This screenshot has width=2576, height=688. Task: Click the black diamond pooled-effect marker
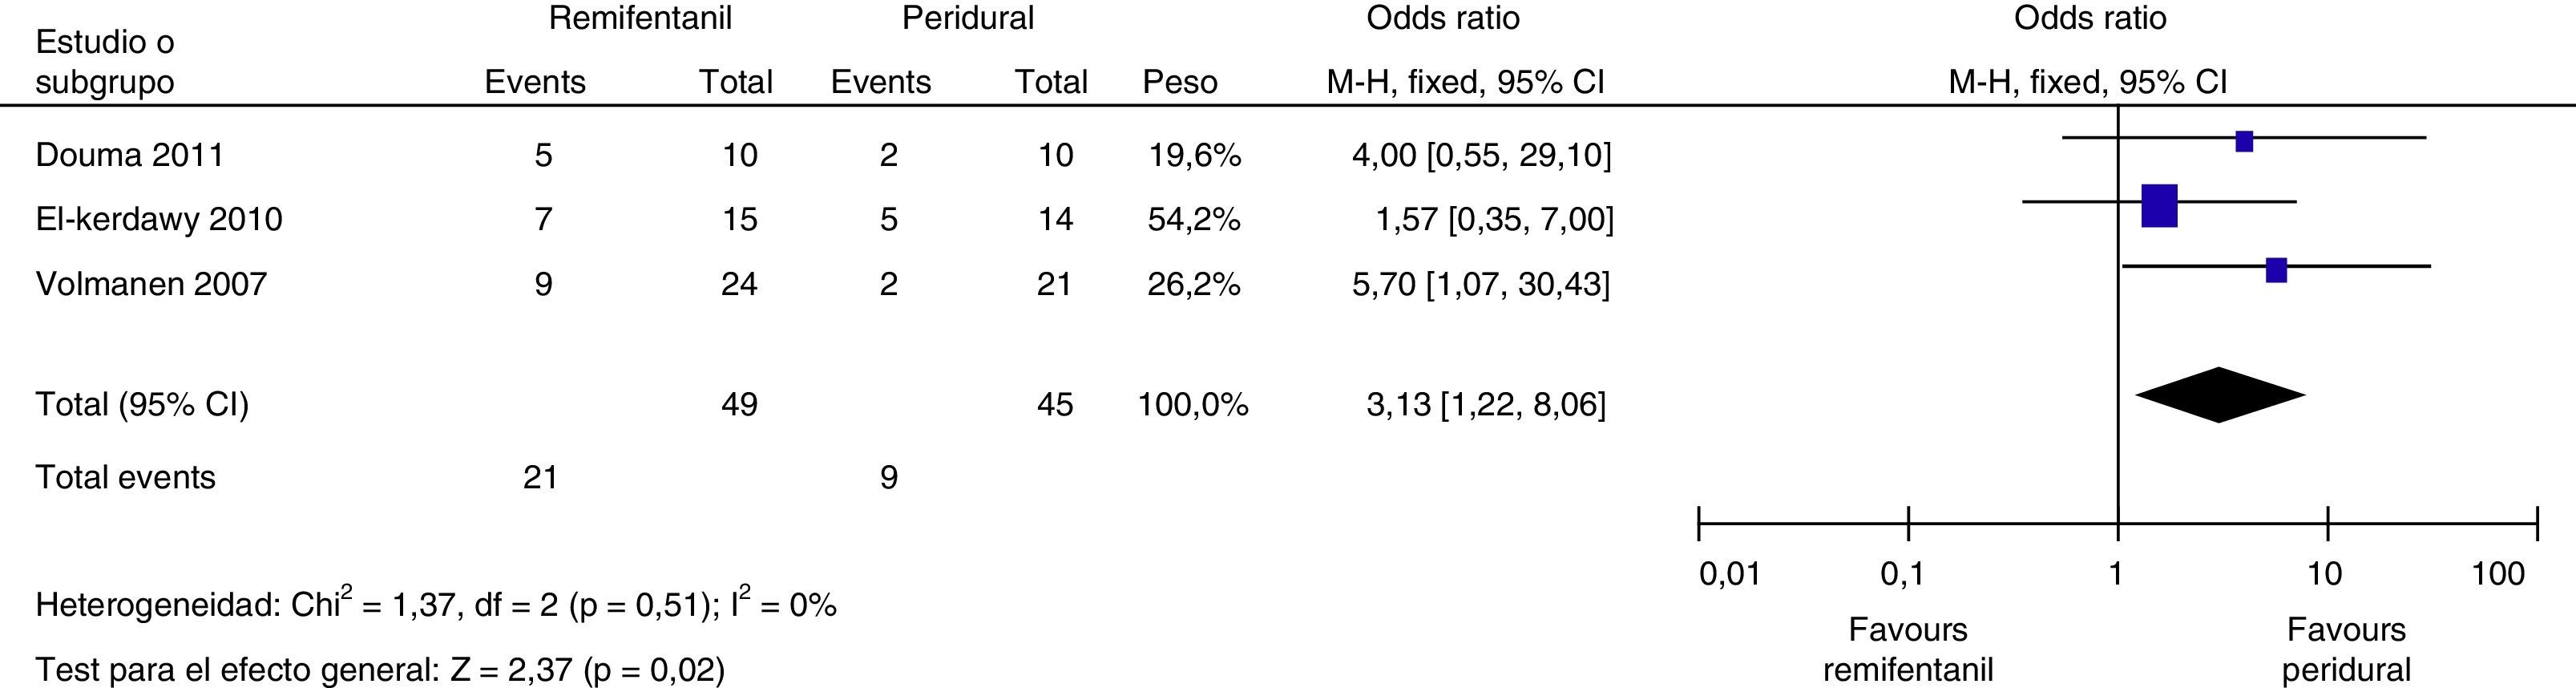(2220, 395)
